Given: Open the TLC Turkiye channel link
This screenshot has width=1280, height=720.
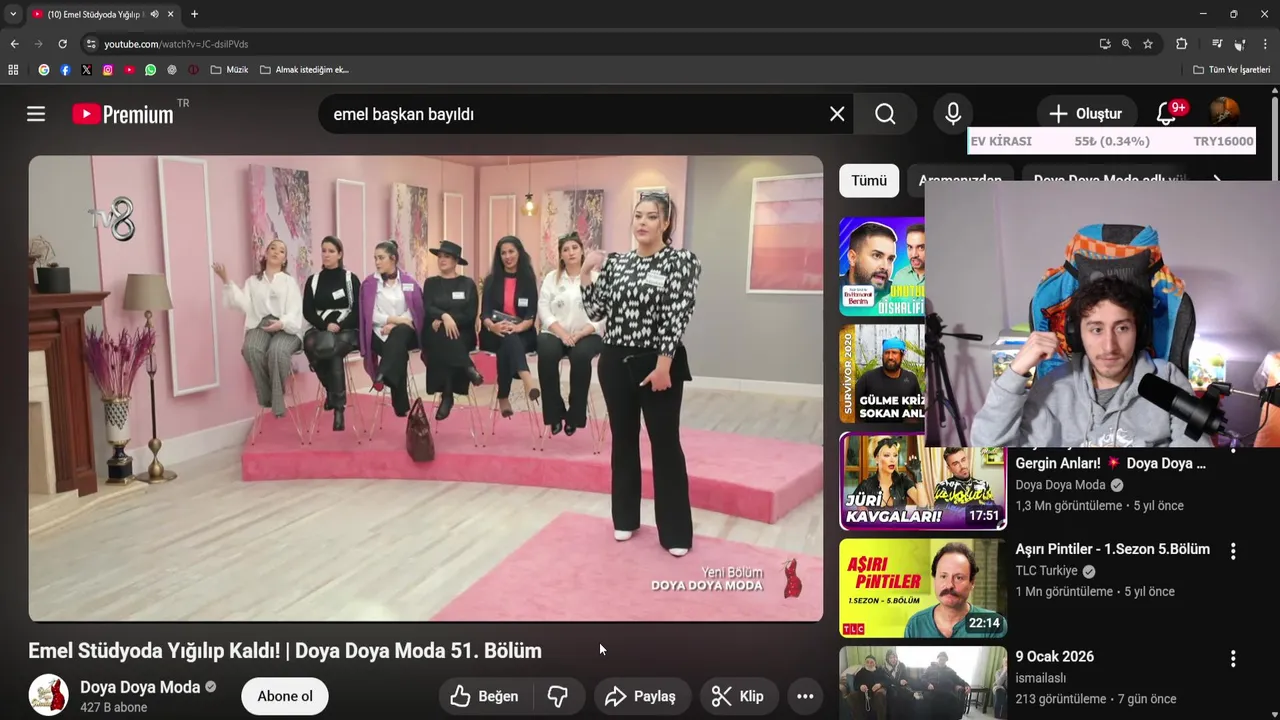Looking at the screenshot, I should coord(1047,571).
